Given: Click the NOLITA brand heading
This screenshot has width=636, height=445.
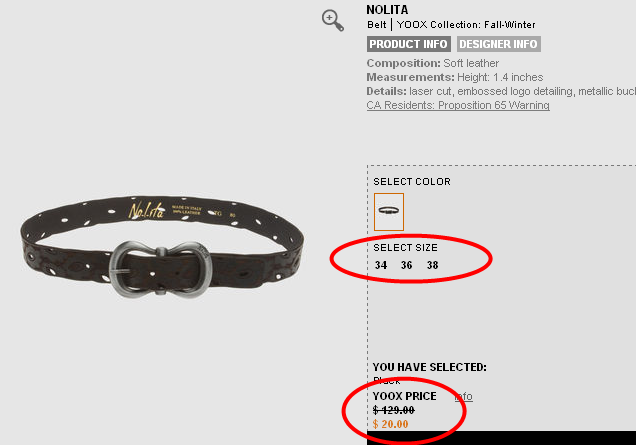Looking at the screenshot, I should (387, 10).
